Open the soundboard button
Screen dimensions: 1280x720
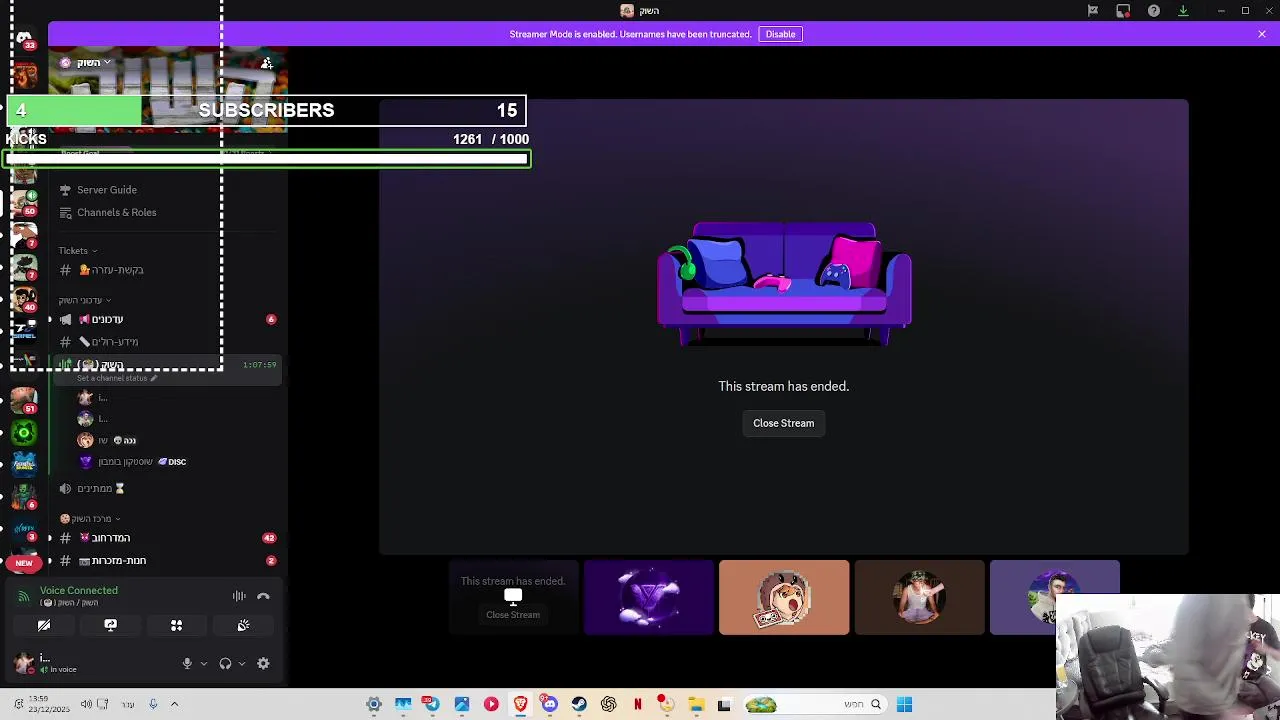click(x=243, y=625)
